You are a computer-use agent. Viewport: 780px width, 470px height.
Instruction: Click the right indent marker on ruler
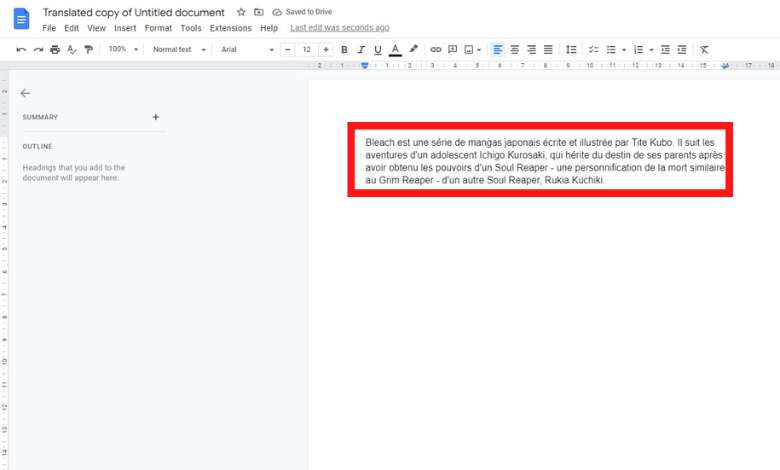(x=725, y=66)
